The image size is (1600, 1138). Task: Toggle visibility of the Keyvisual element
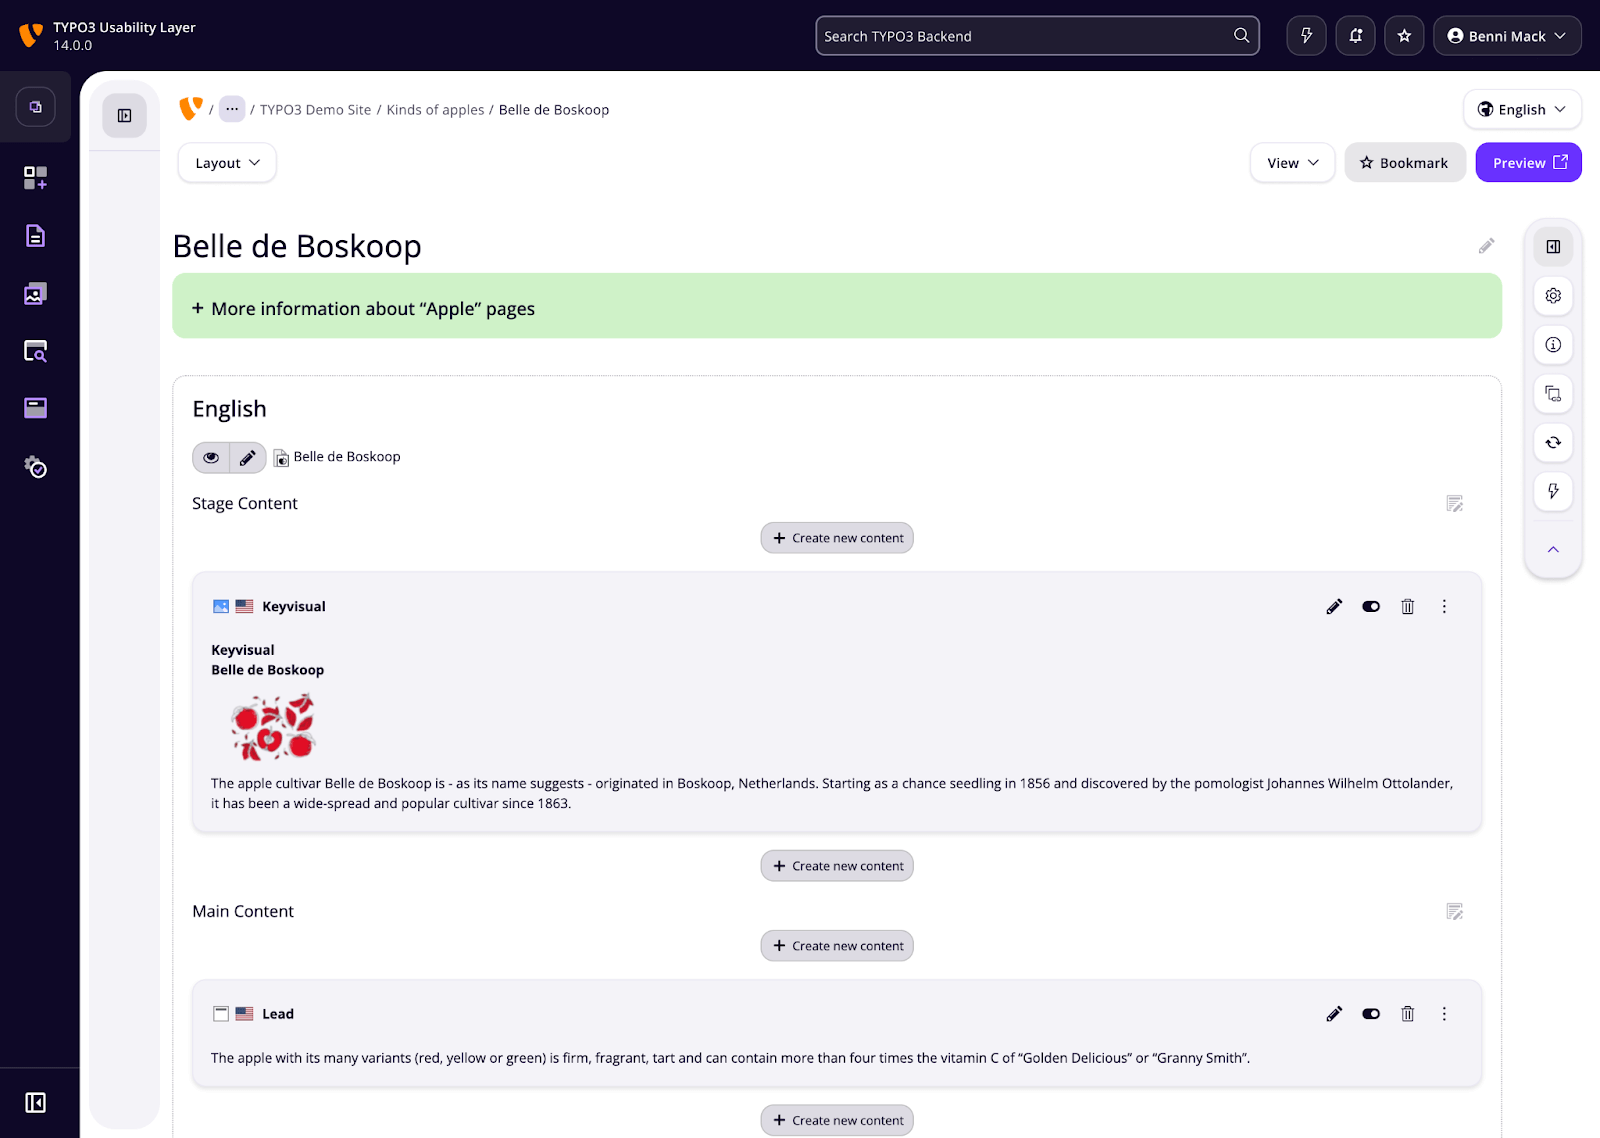point(1371,607)
